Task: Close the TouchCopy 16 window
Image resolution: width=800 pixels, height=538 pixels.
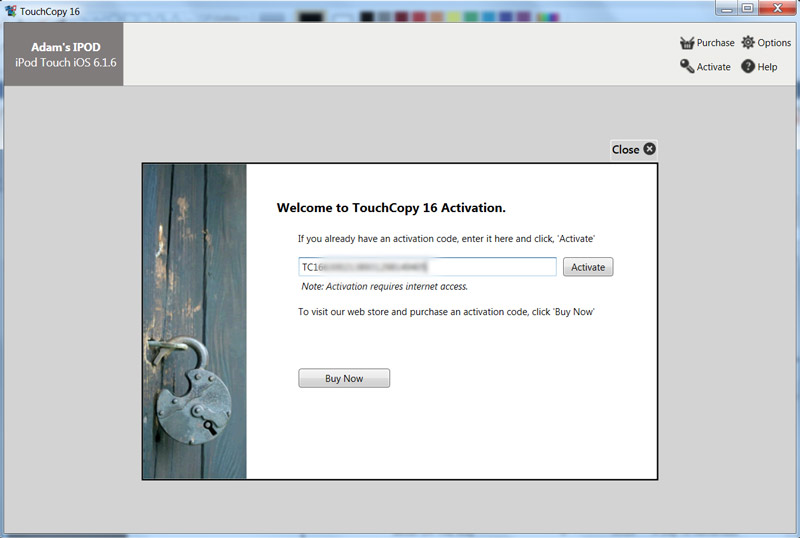Action: tap(778, 8)
